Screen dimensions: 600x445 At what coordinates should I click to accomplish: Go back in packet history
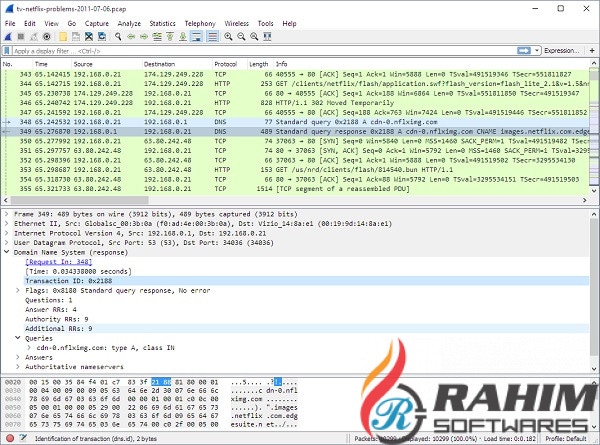[131, 37]
